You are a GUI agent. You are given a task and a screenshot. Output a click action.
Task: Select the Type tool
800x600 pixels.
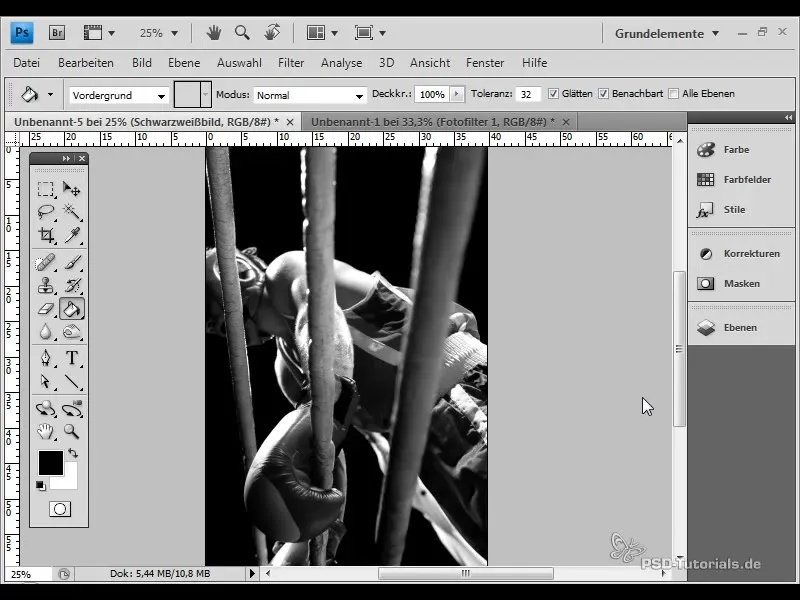click(72, 358)
